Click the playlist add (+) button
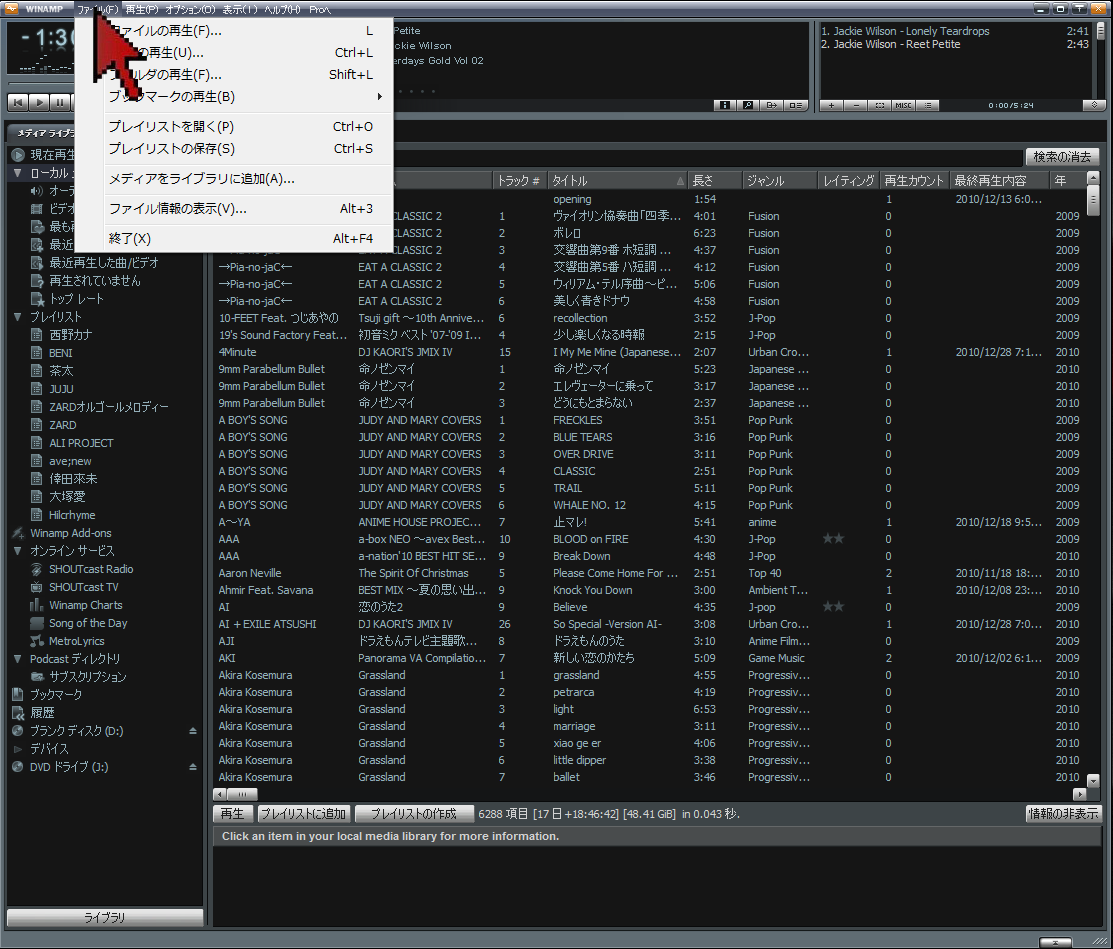Screen dimensions: 1113x949 (831, 105)
